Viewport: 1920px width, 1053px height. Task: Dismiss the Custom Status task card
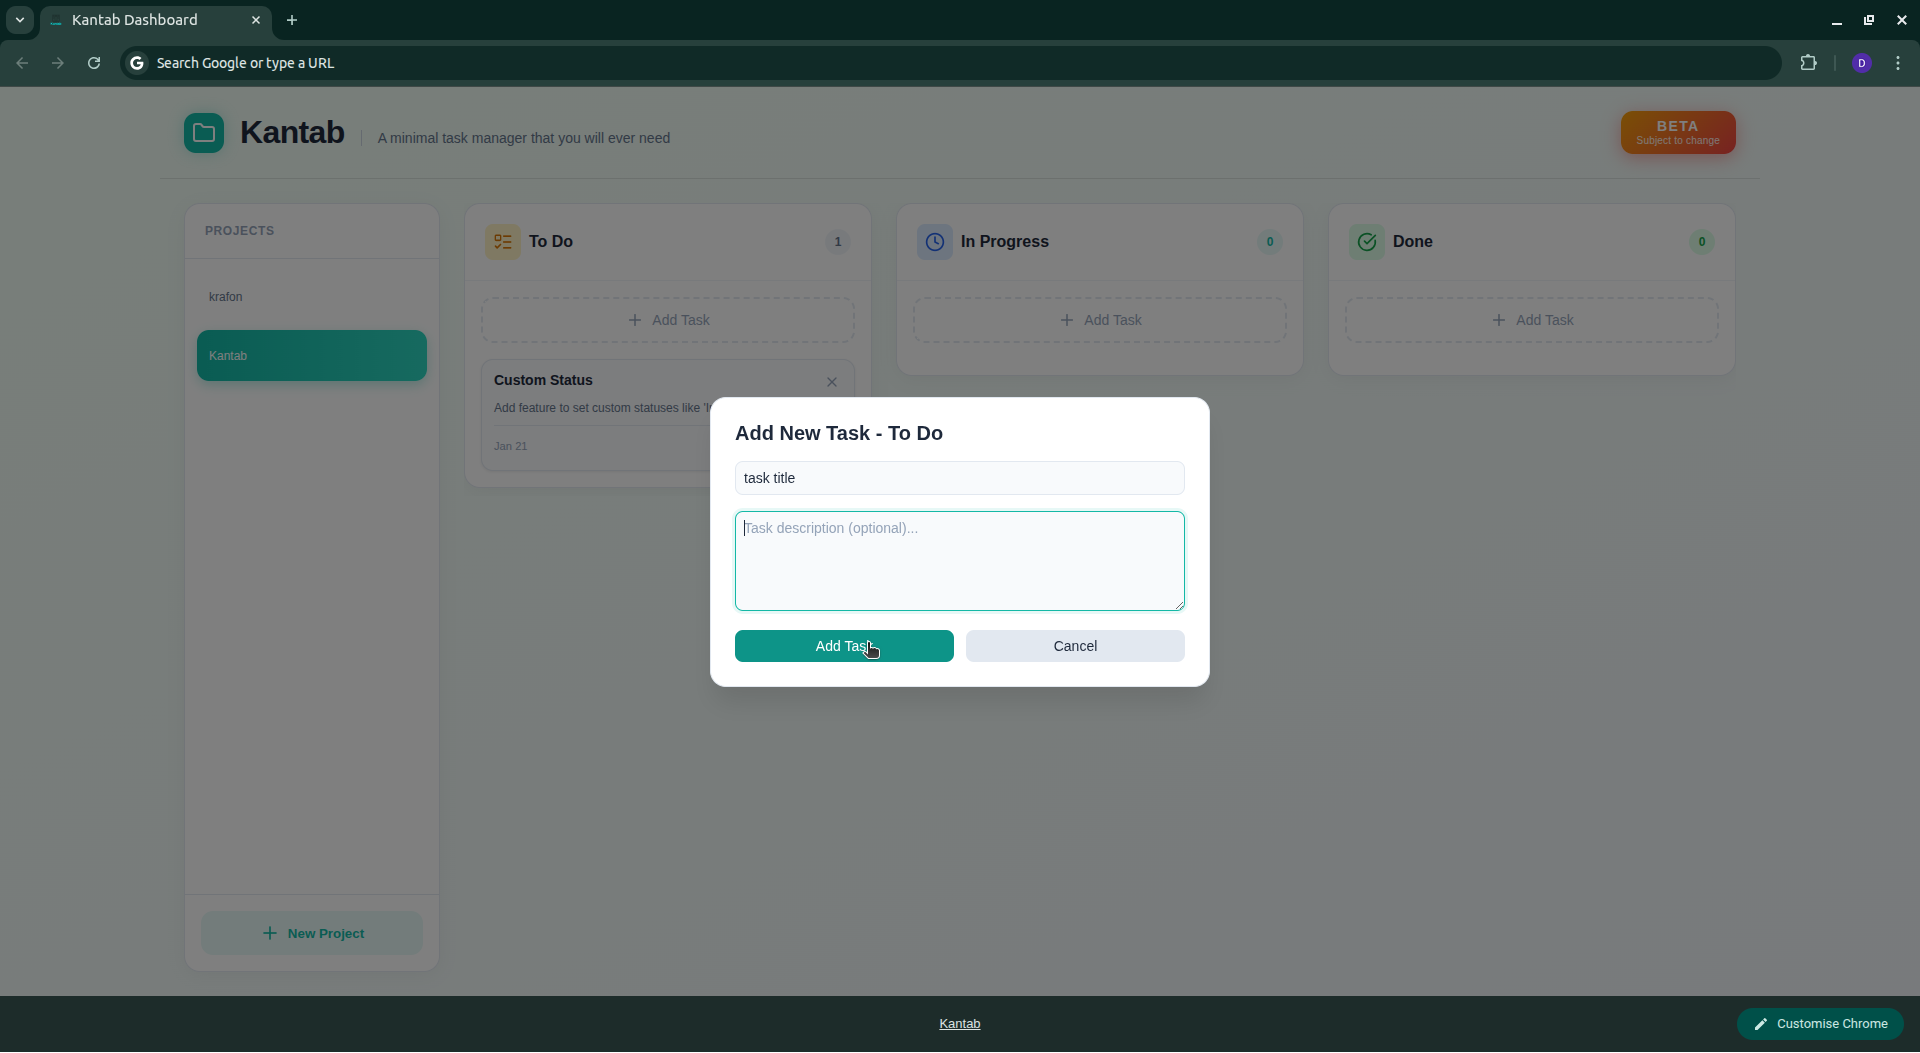[832, 382]
